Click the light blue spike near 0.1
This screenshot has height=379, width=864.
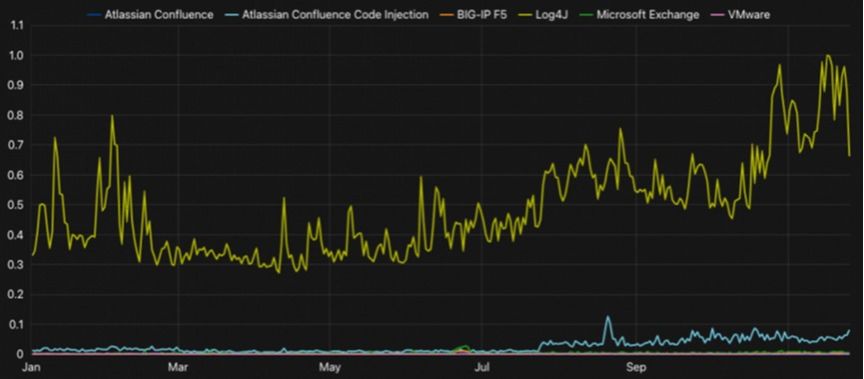click(608, 317)
